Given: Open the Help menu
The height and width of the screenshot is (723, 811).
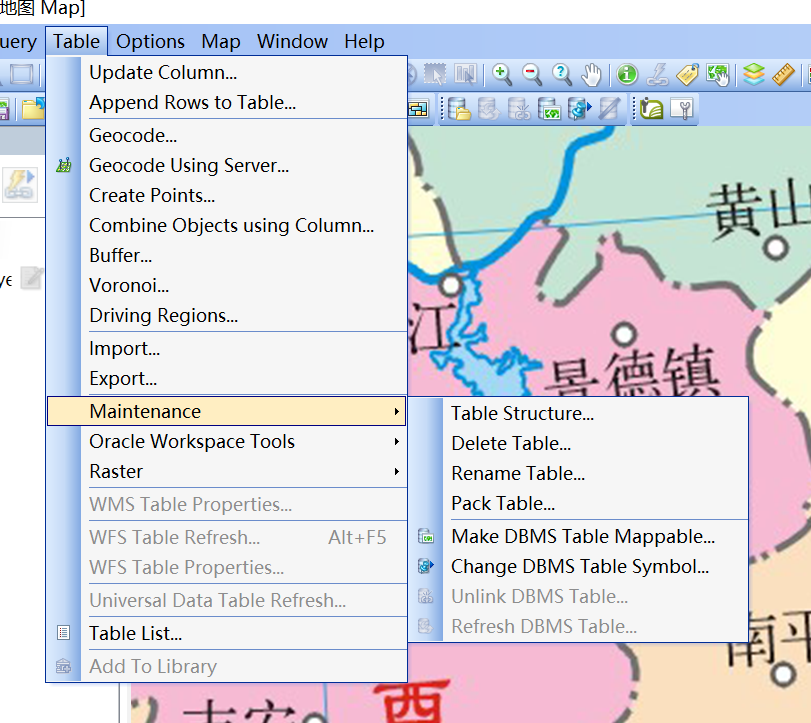Looking at the screenshot, I should pyautogui.click(x=364, y=41).
